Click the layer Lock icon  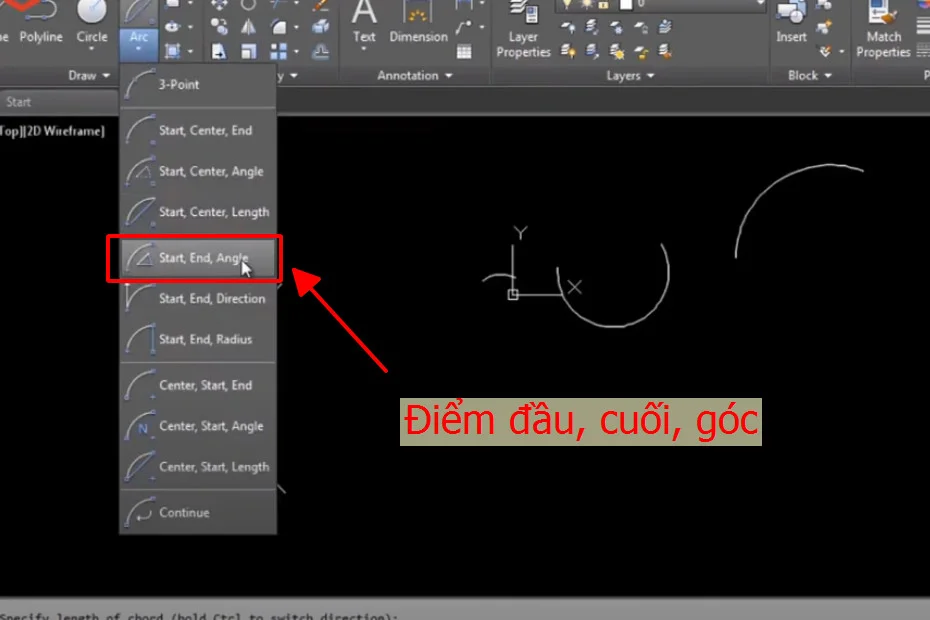pos(641,26)
